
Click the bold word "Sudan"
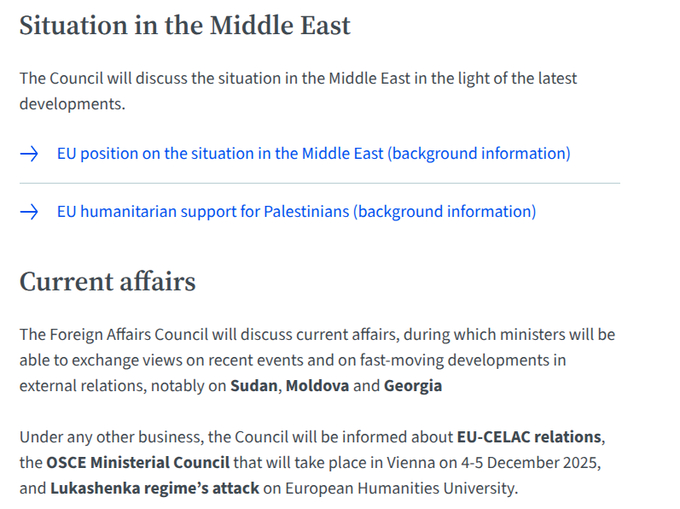tap(254, 386)
